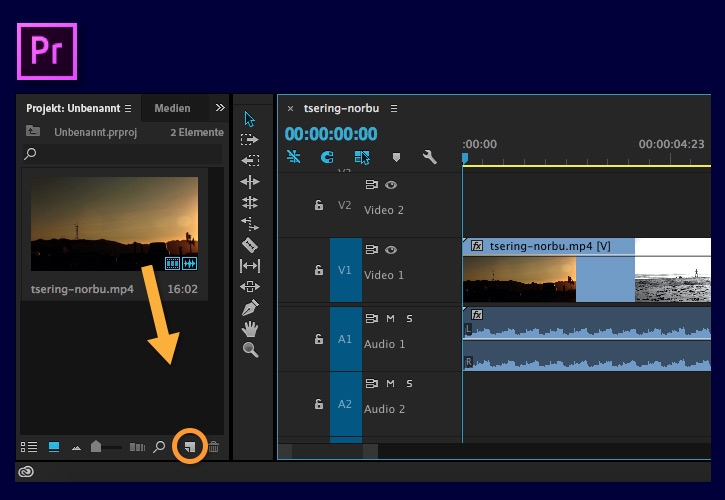
Task: Click the fx badge on the video clip
Action: tap(477, 246)
